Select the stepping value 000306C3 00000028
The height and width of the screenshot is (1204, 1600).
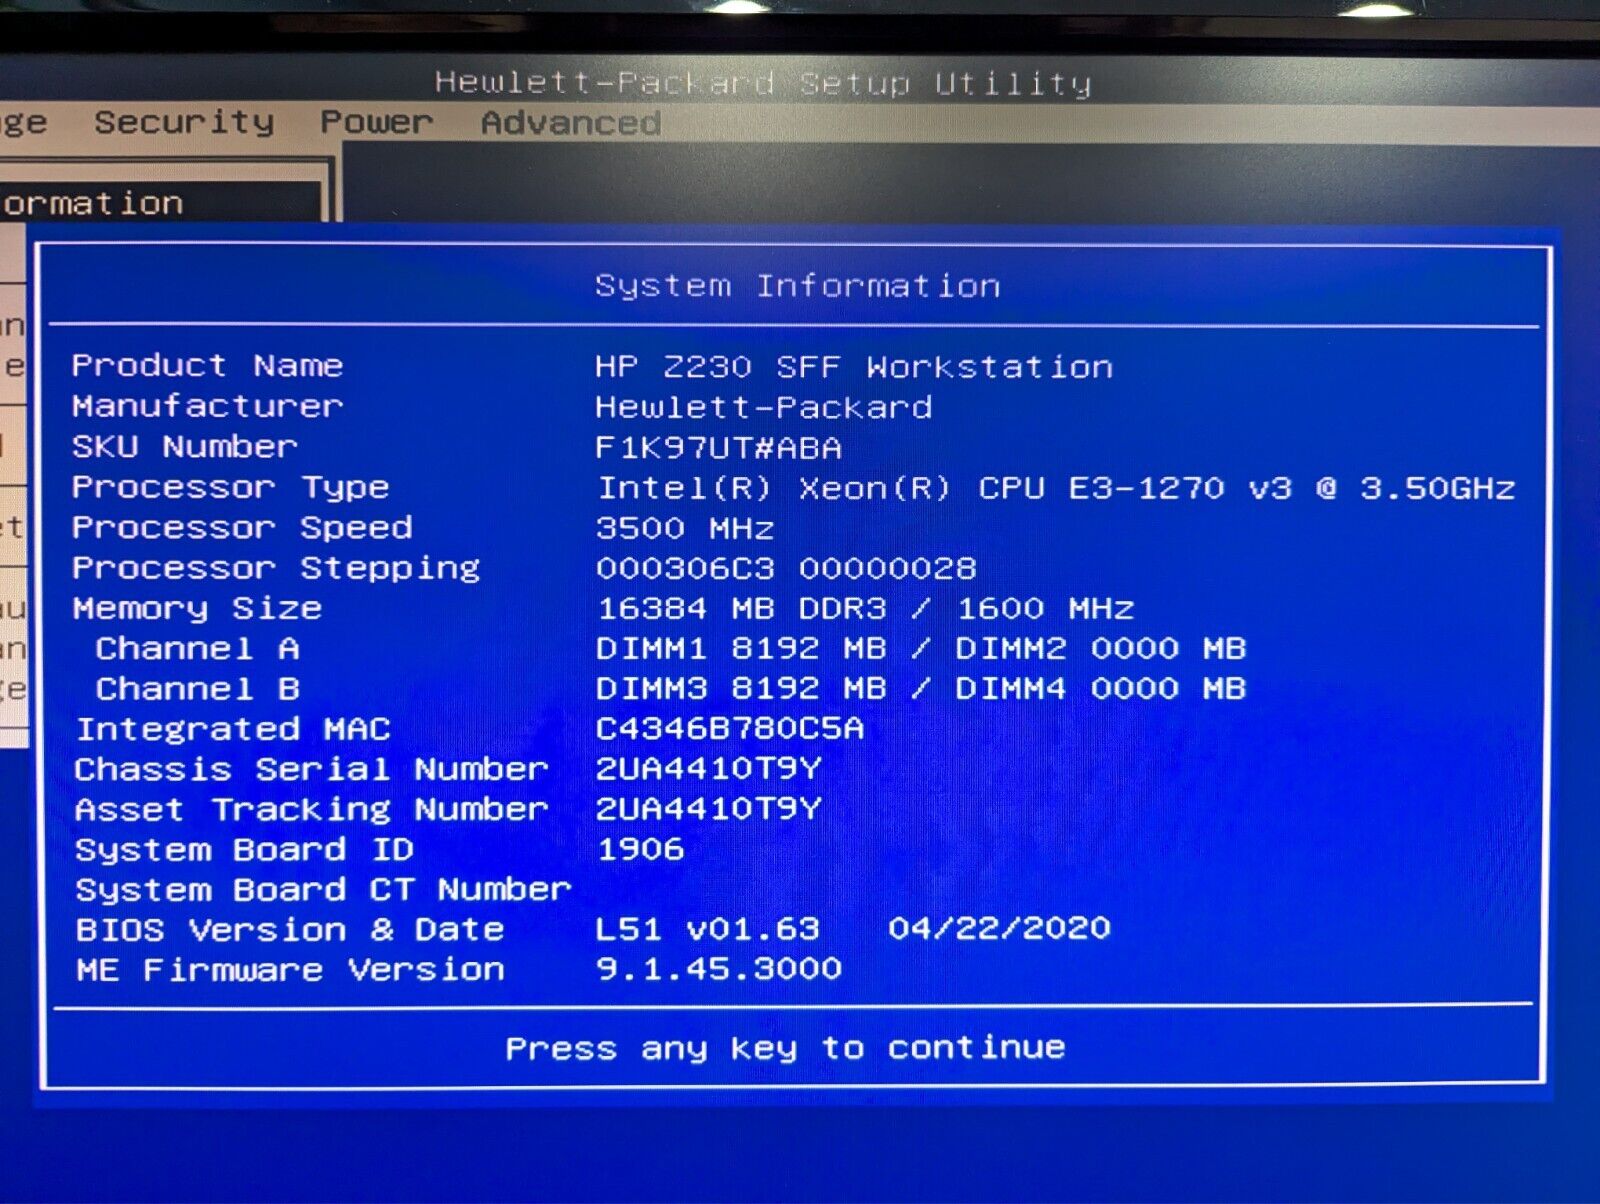[x=786, y=569]
